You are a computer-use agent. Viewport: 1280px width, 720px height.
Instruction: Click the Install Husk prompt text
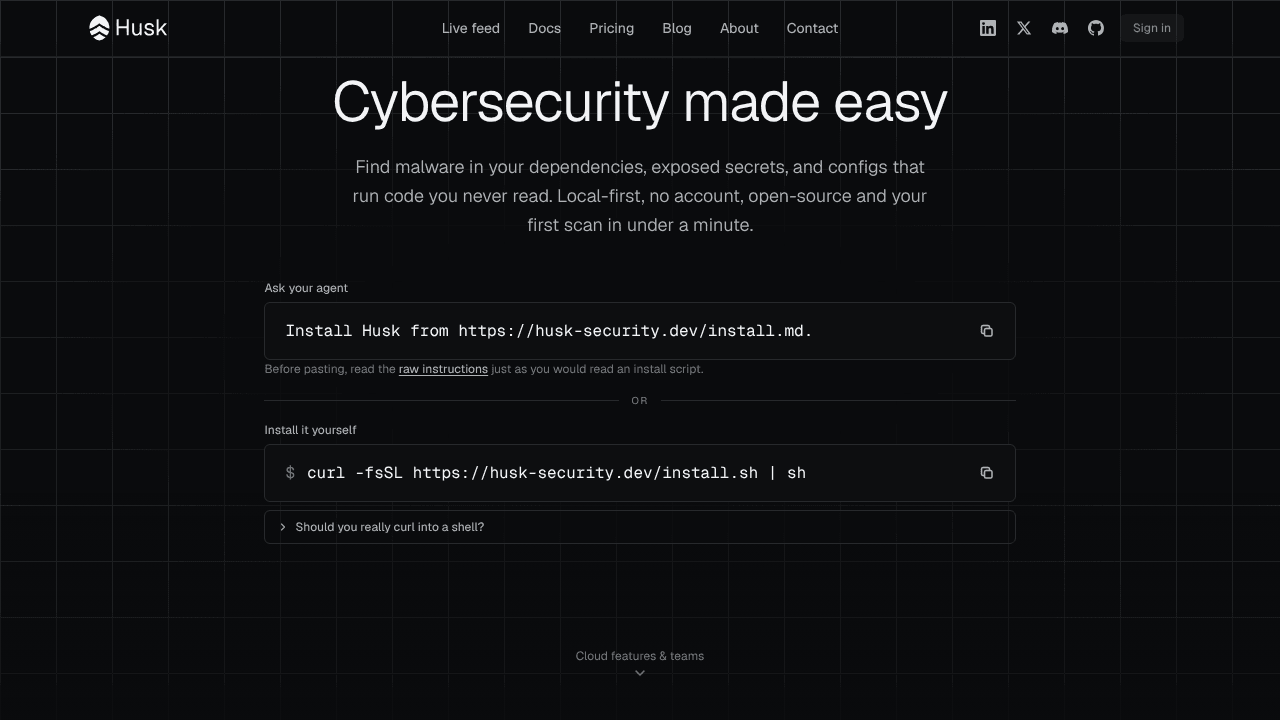[x=549, y=331]
